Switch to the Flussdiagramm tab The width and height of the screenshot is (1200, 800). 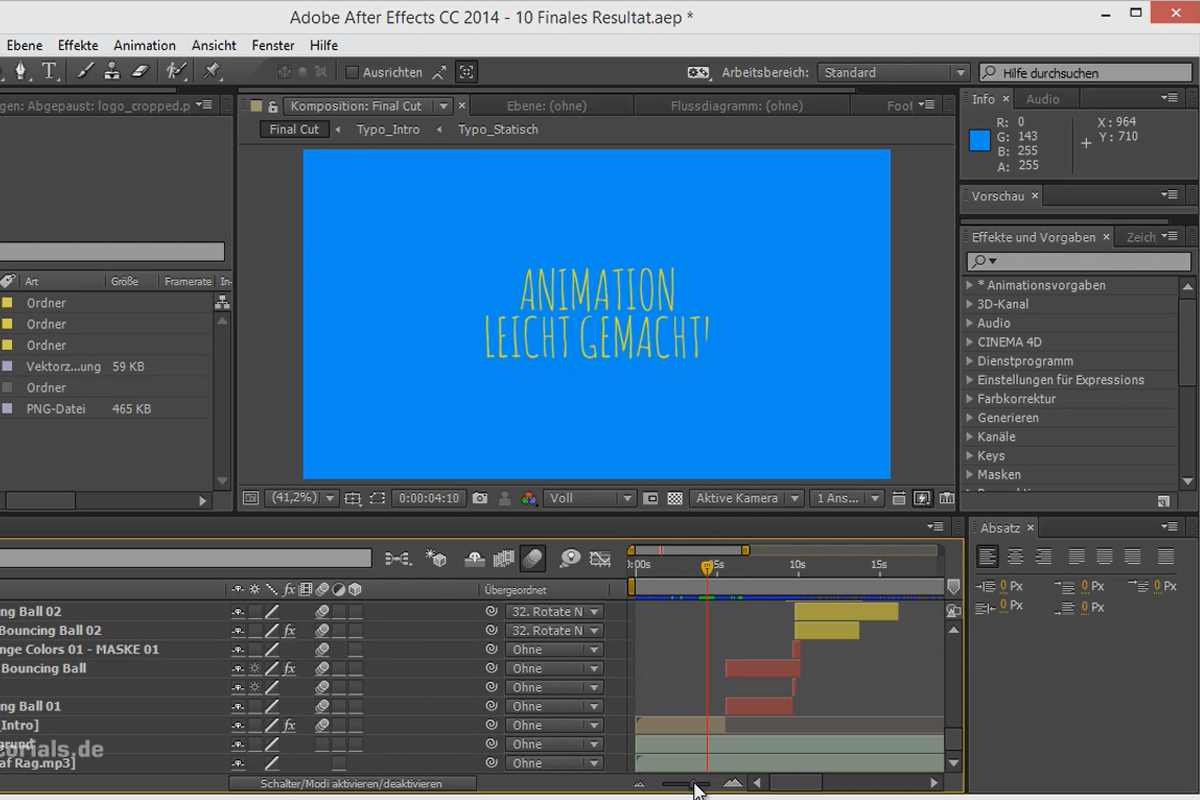click(737, 106)
